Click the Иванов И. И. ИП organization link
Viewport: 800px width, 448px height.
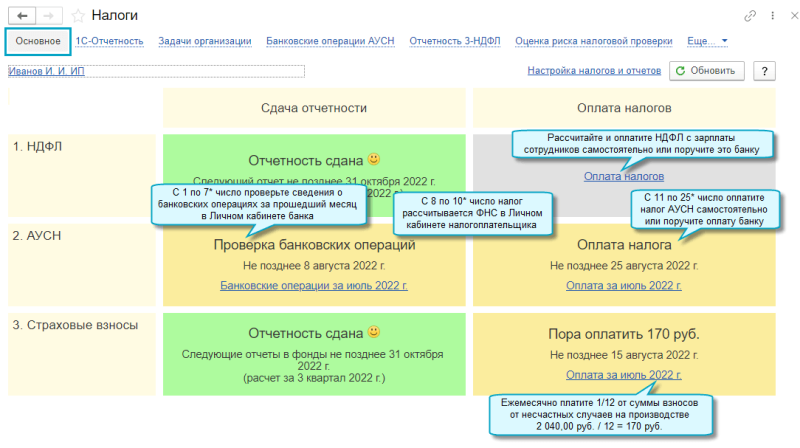pos(46,71)
